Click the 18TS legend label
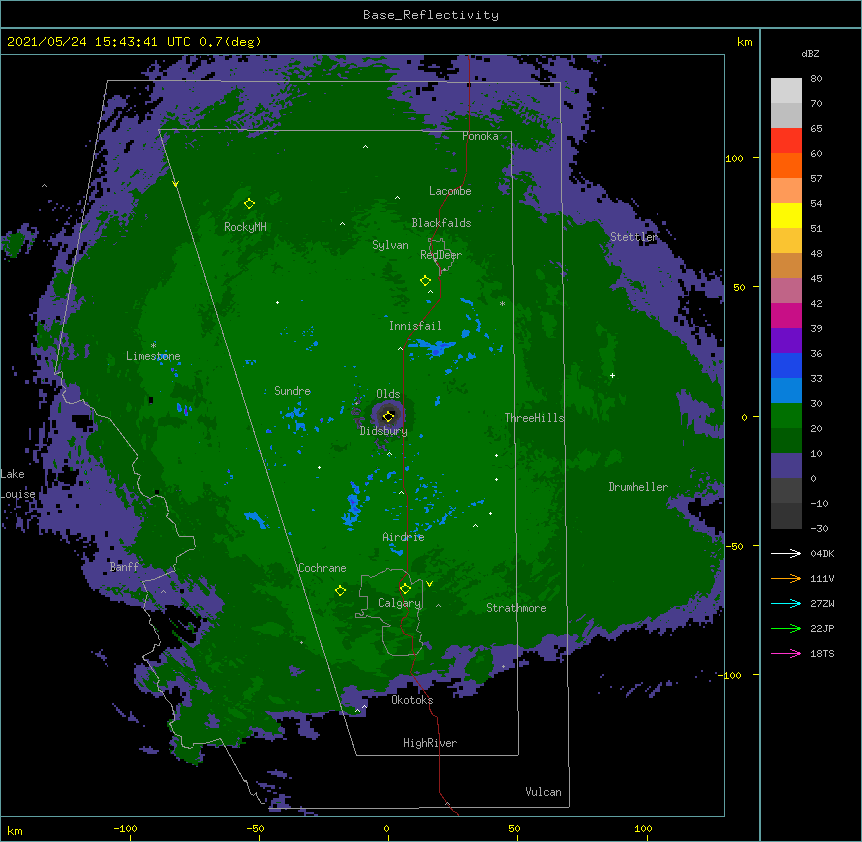The width and height of the screenshot is (862, 842). pyautogui.click(x=822, y=653)
